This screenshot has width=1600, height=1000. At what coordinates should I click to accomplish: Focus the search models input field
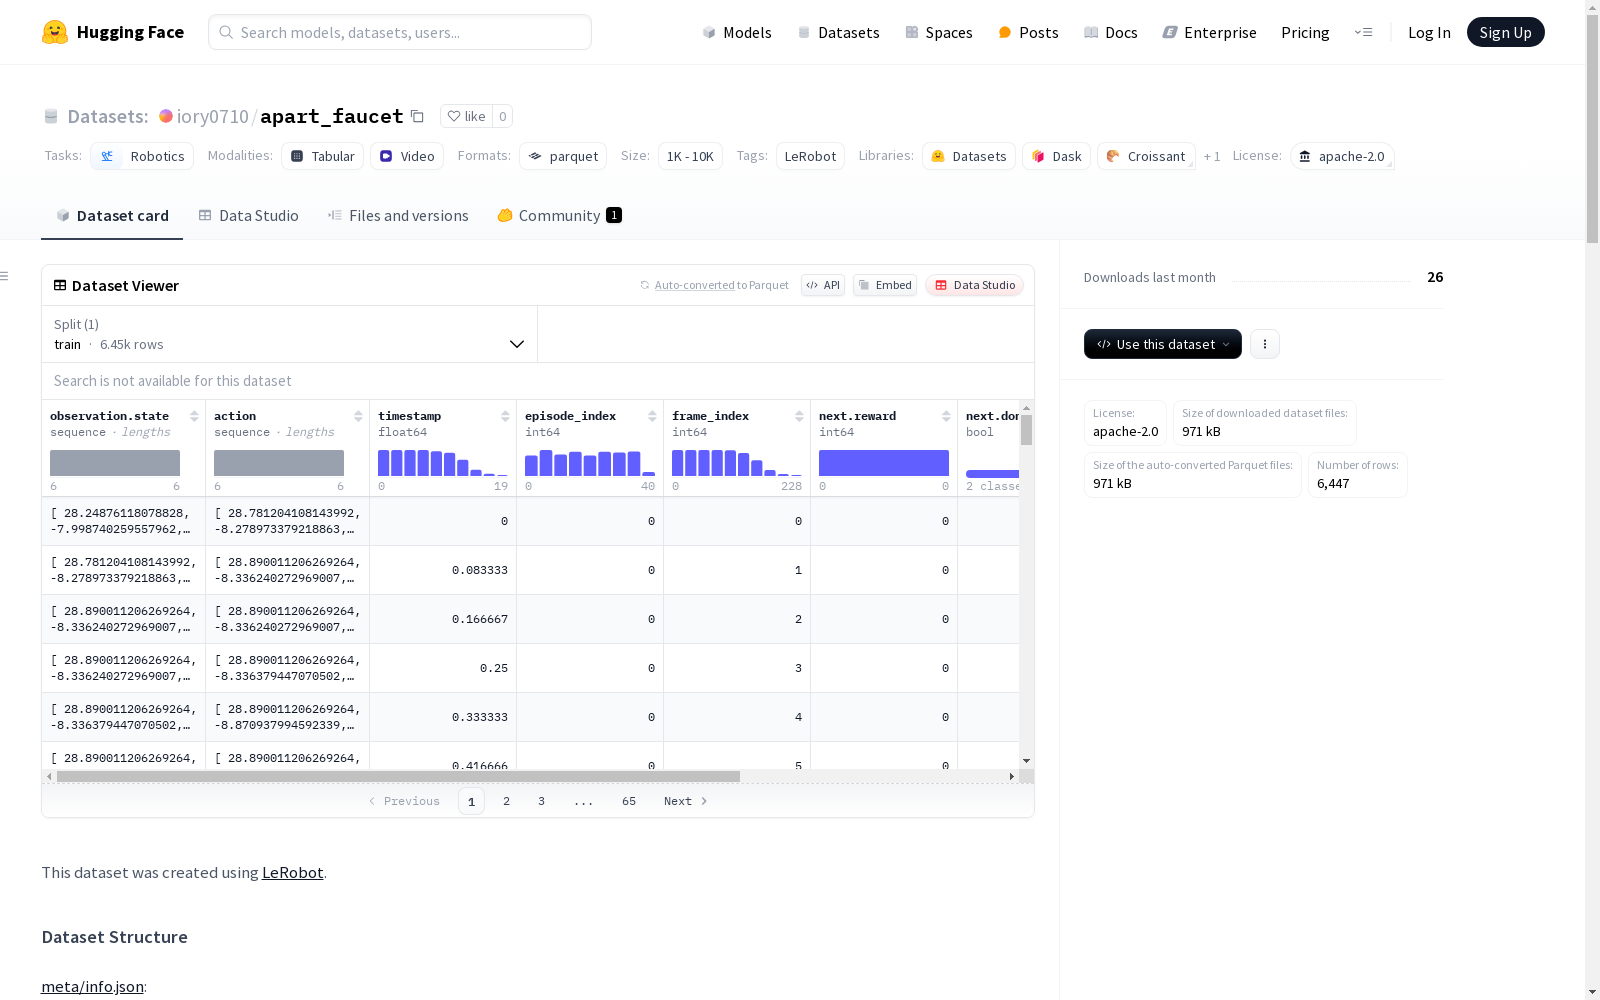point(400,32)
